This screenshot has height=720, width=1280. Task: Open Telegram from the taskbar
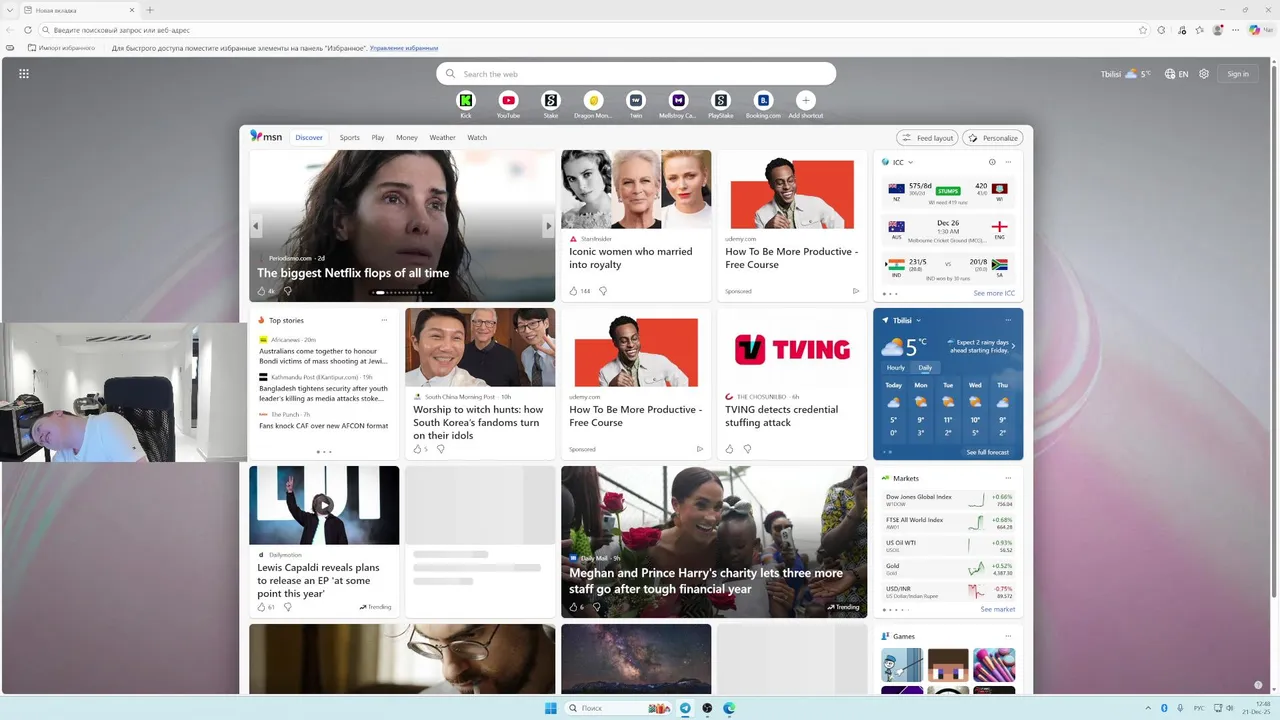point(685,708)
